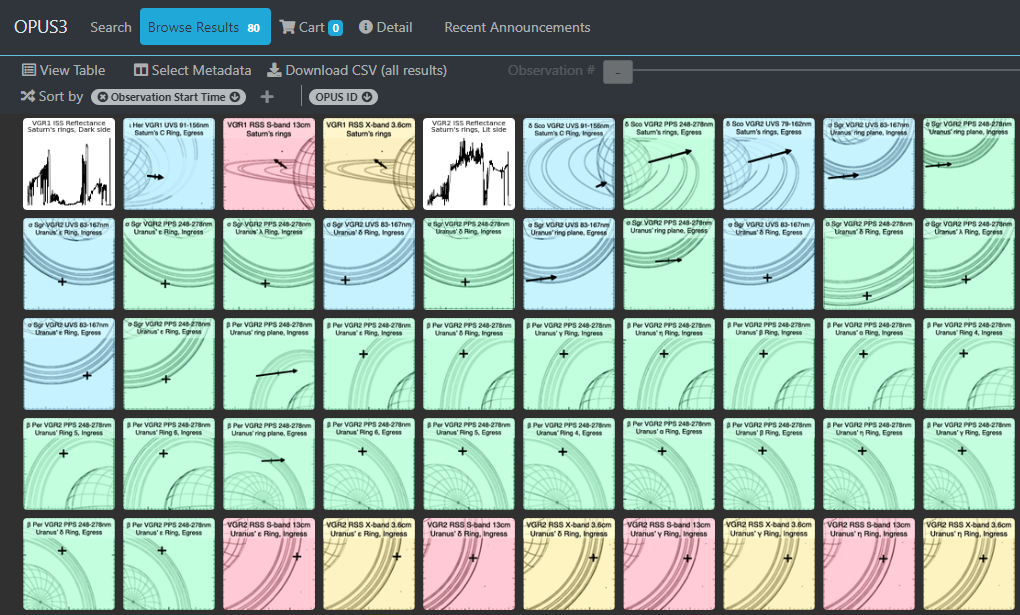Reverse Observation Start Time sort direction arrow
Viewport: 1020px width, 615px height.
235,97
